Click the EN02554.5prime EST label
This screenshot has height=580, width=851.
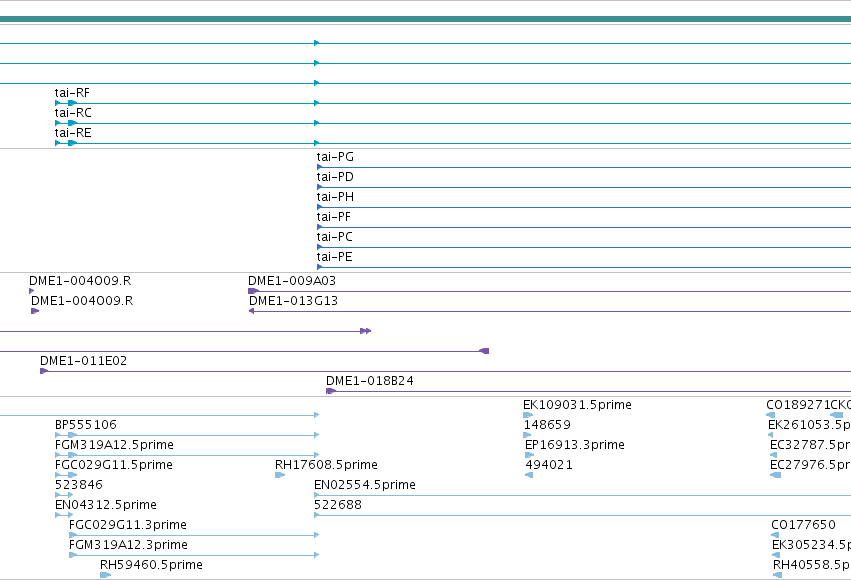coord(365,485)
